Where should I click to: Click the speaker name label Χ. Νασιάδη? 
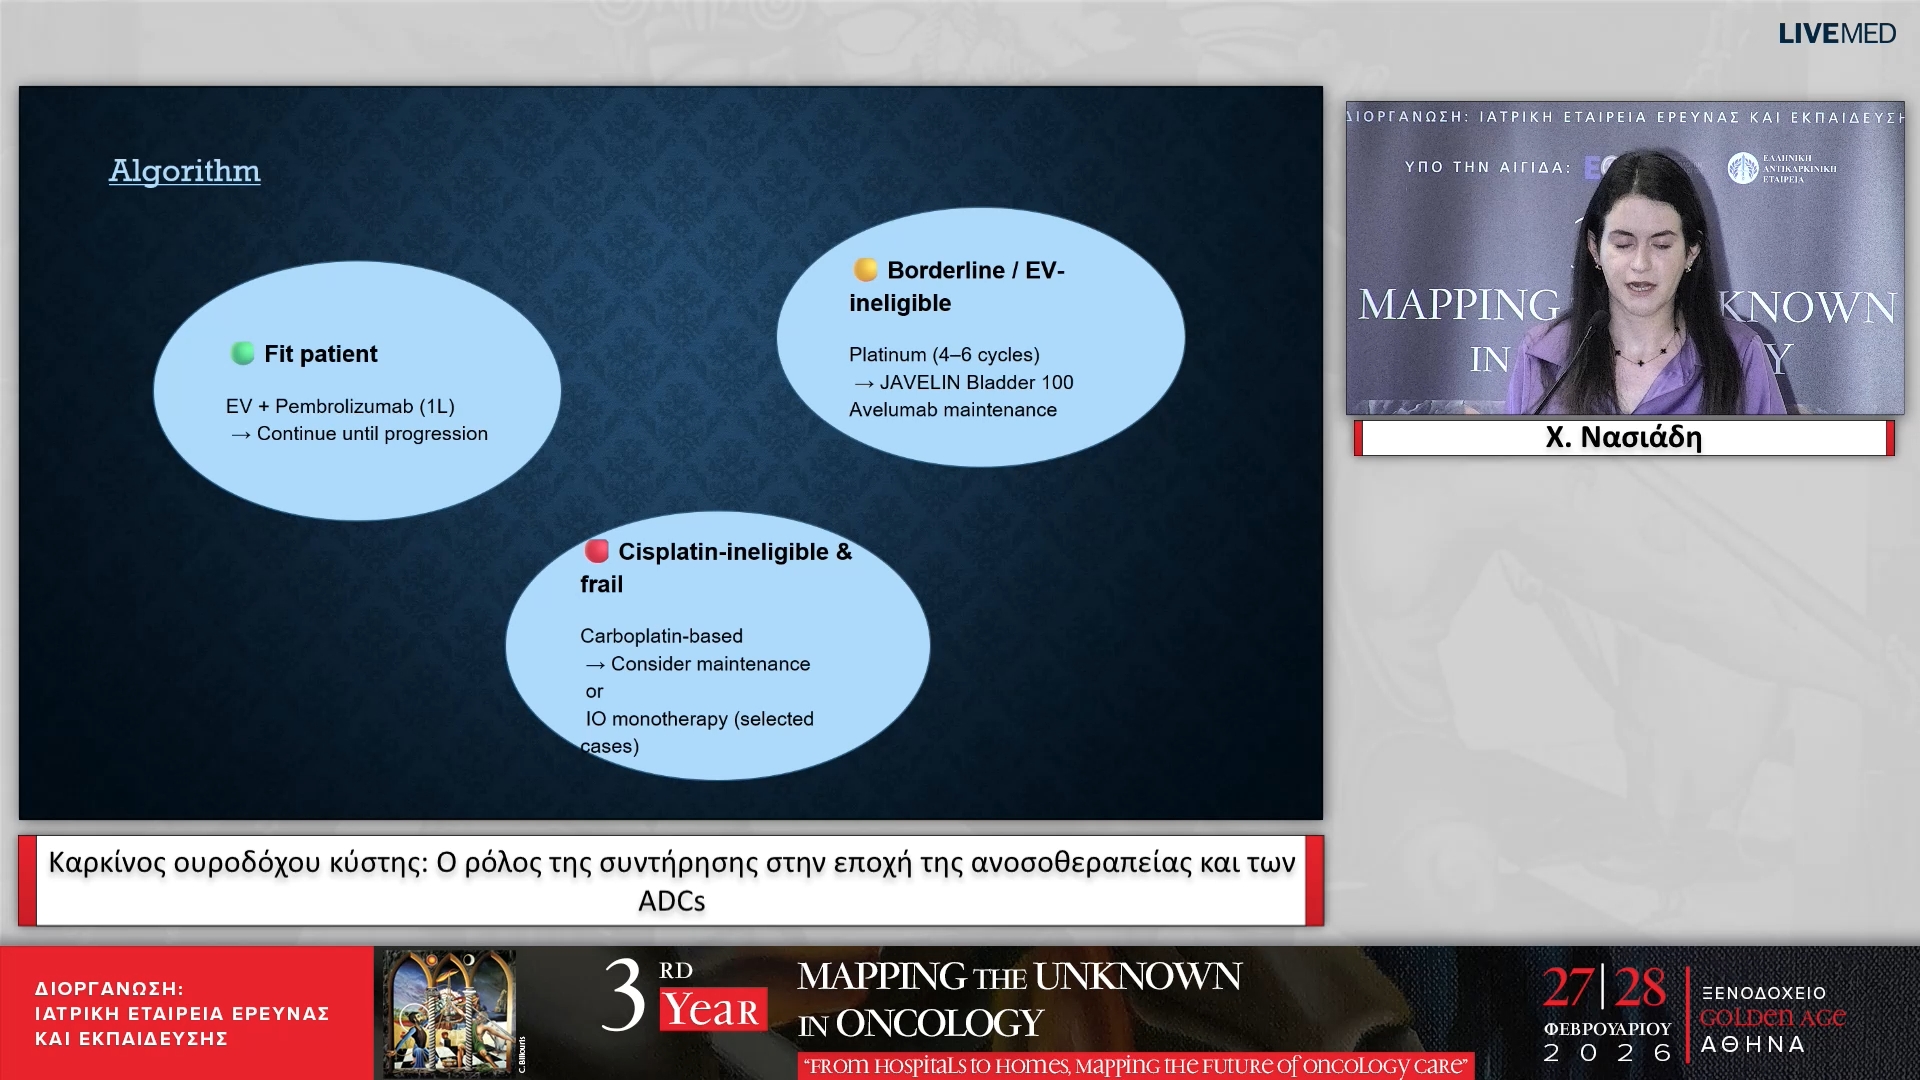1623,437
